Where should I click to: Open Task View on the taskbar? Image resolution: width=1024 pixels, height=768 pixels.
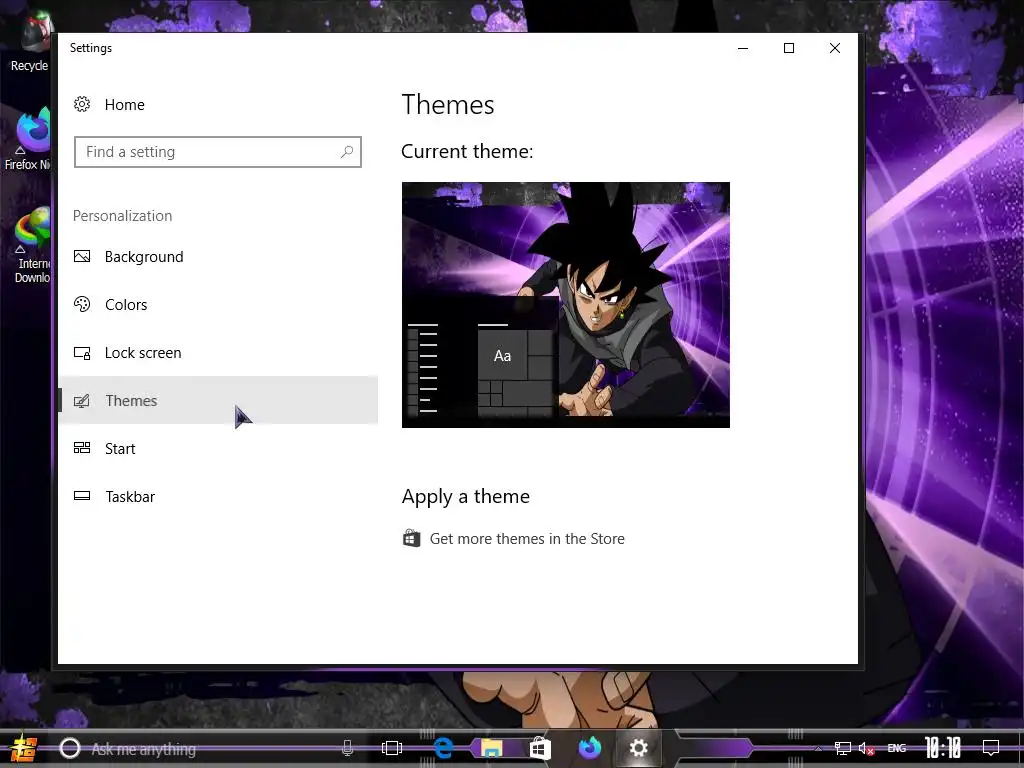coord(392,748)
